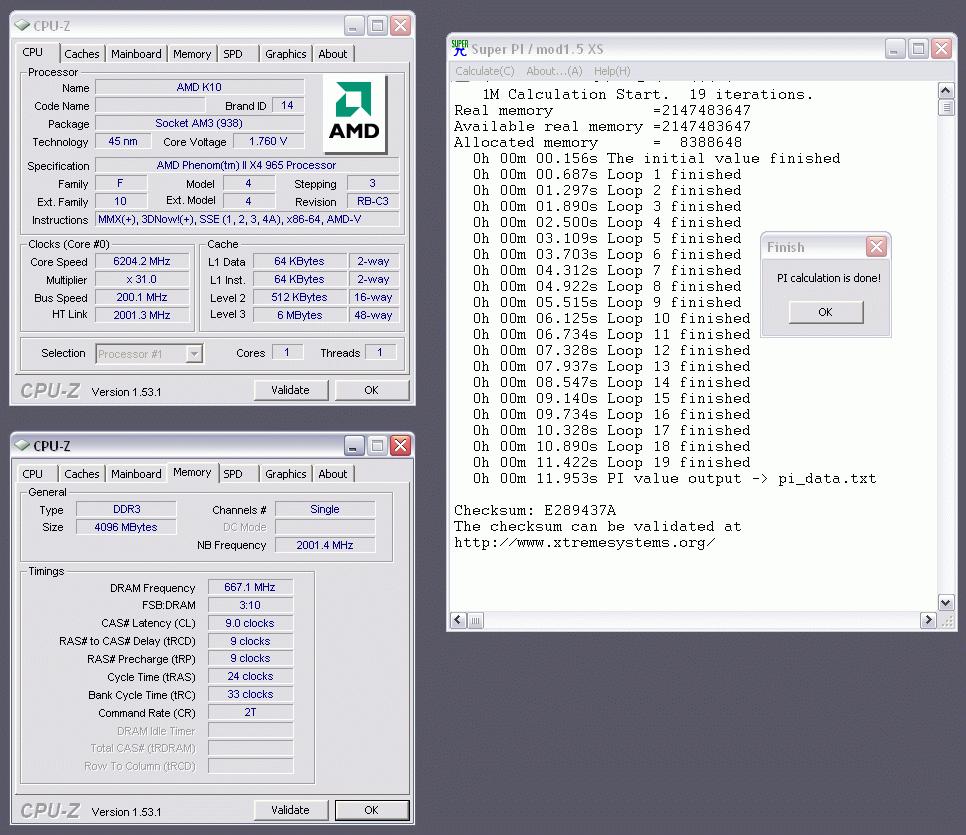This screenshot has width=966, height=835.
Task: Click the HT Link 2001.3 MHz value
Action: click(142, 315)
